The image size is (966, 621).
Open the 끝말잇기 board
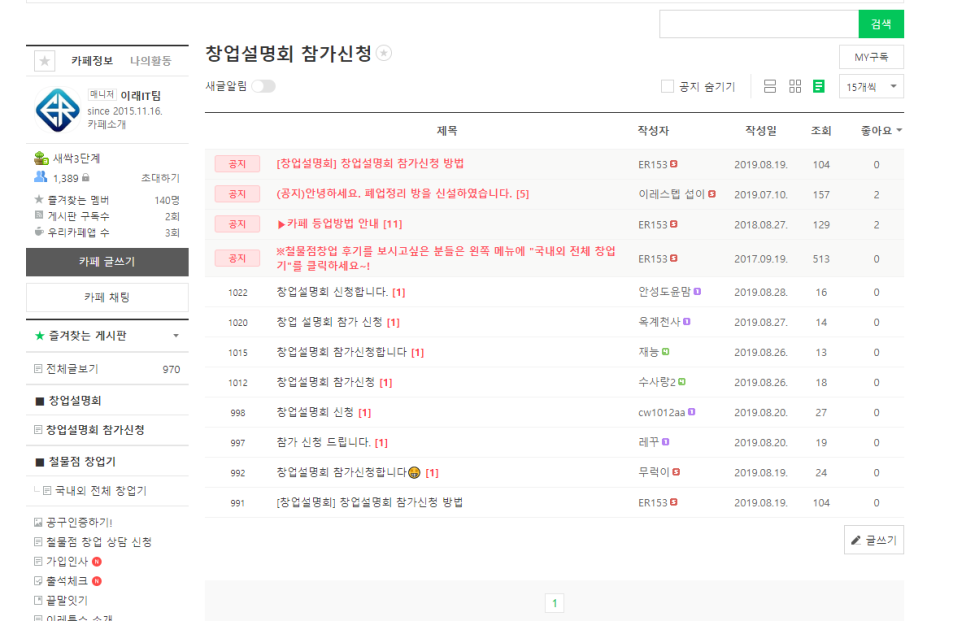67,601
